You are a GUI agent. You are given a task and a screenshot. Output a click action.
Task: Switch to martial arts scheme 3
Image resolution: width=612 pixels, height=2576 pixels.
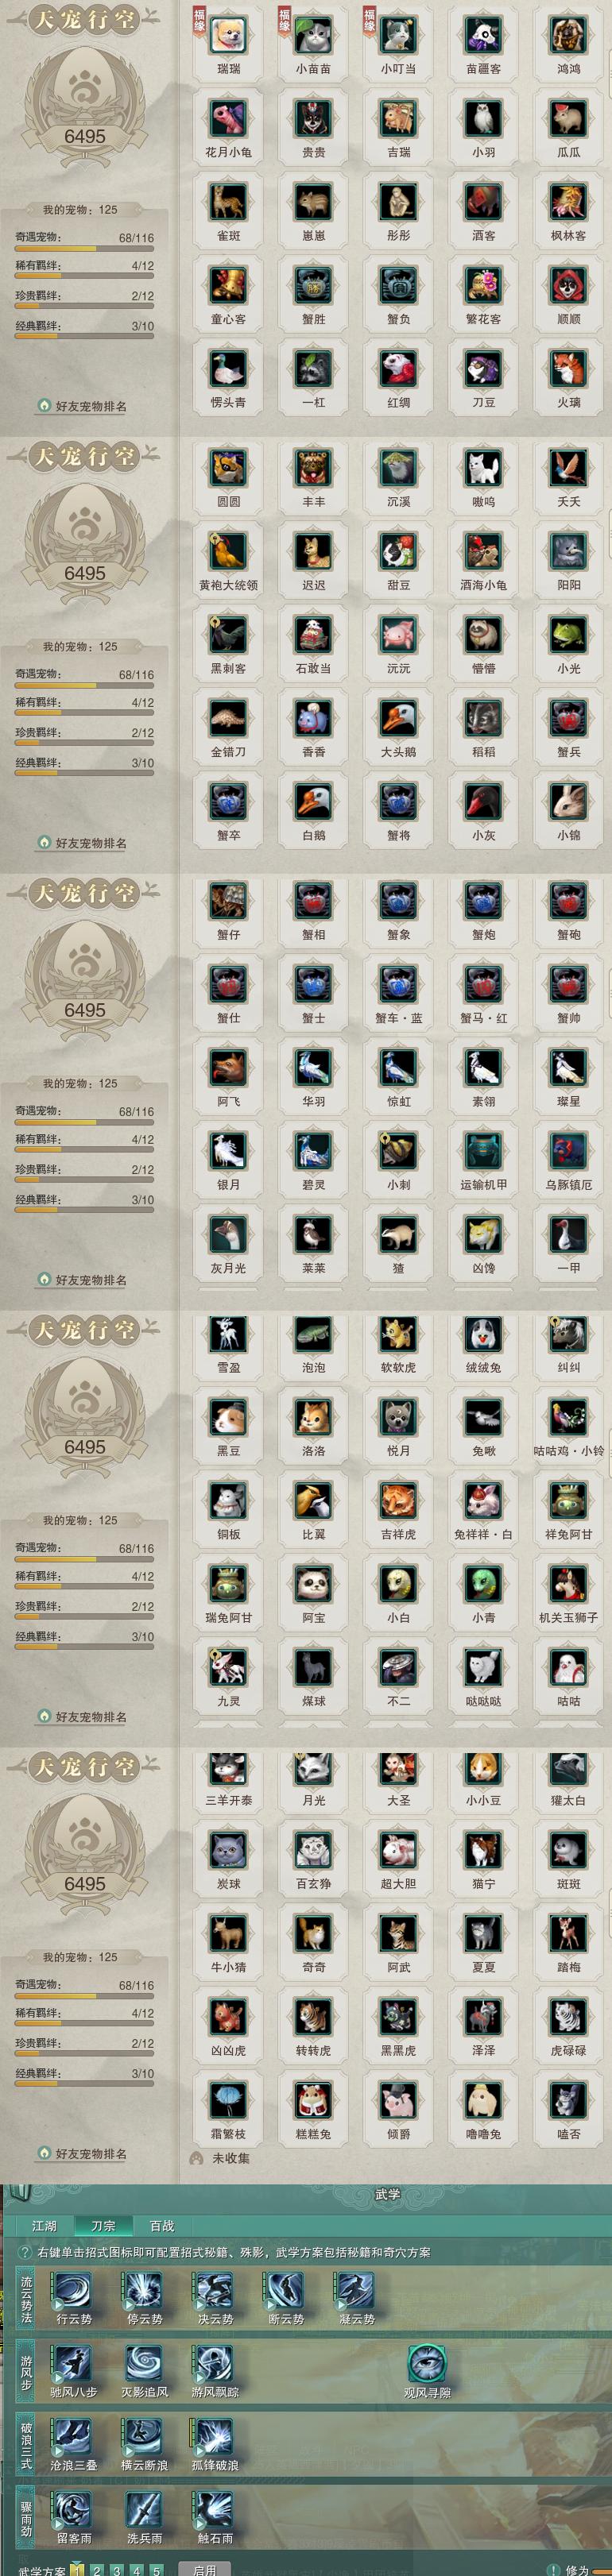click(x=117, y=2569)
